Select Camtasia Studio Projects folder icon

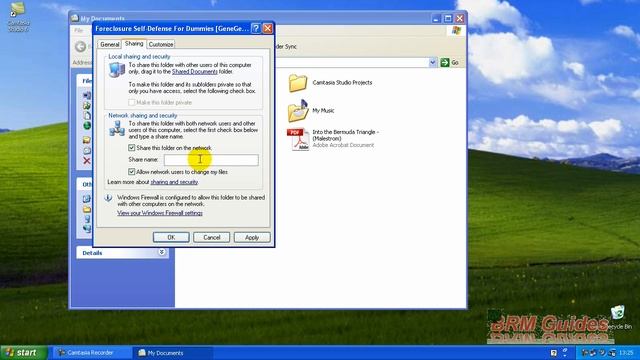click(x=298, y=83)
